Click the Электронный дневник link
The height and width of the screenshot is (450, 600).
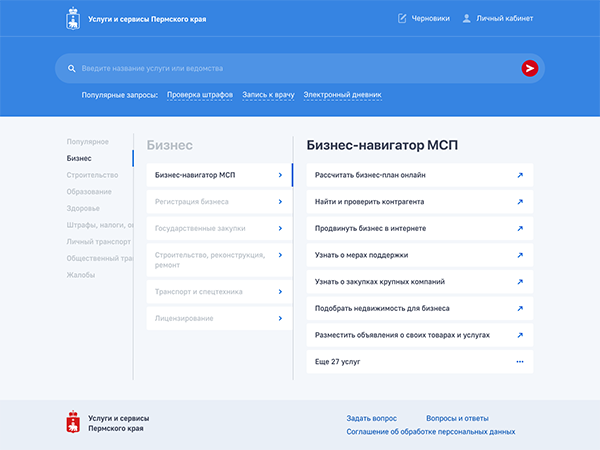pos(342,95)
